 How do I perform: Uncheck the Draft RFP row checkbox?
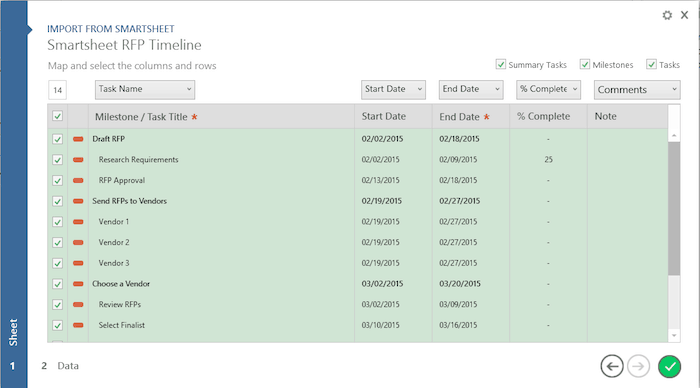58,139
